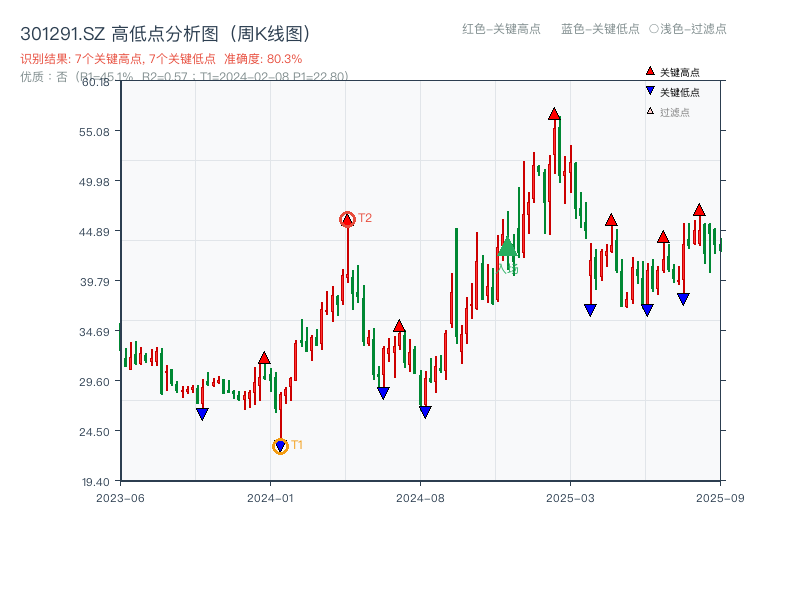800x600 pixels.
Task: Click the 优质：否 parameter line
Action: [180, 76]
